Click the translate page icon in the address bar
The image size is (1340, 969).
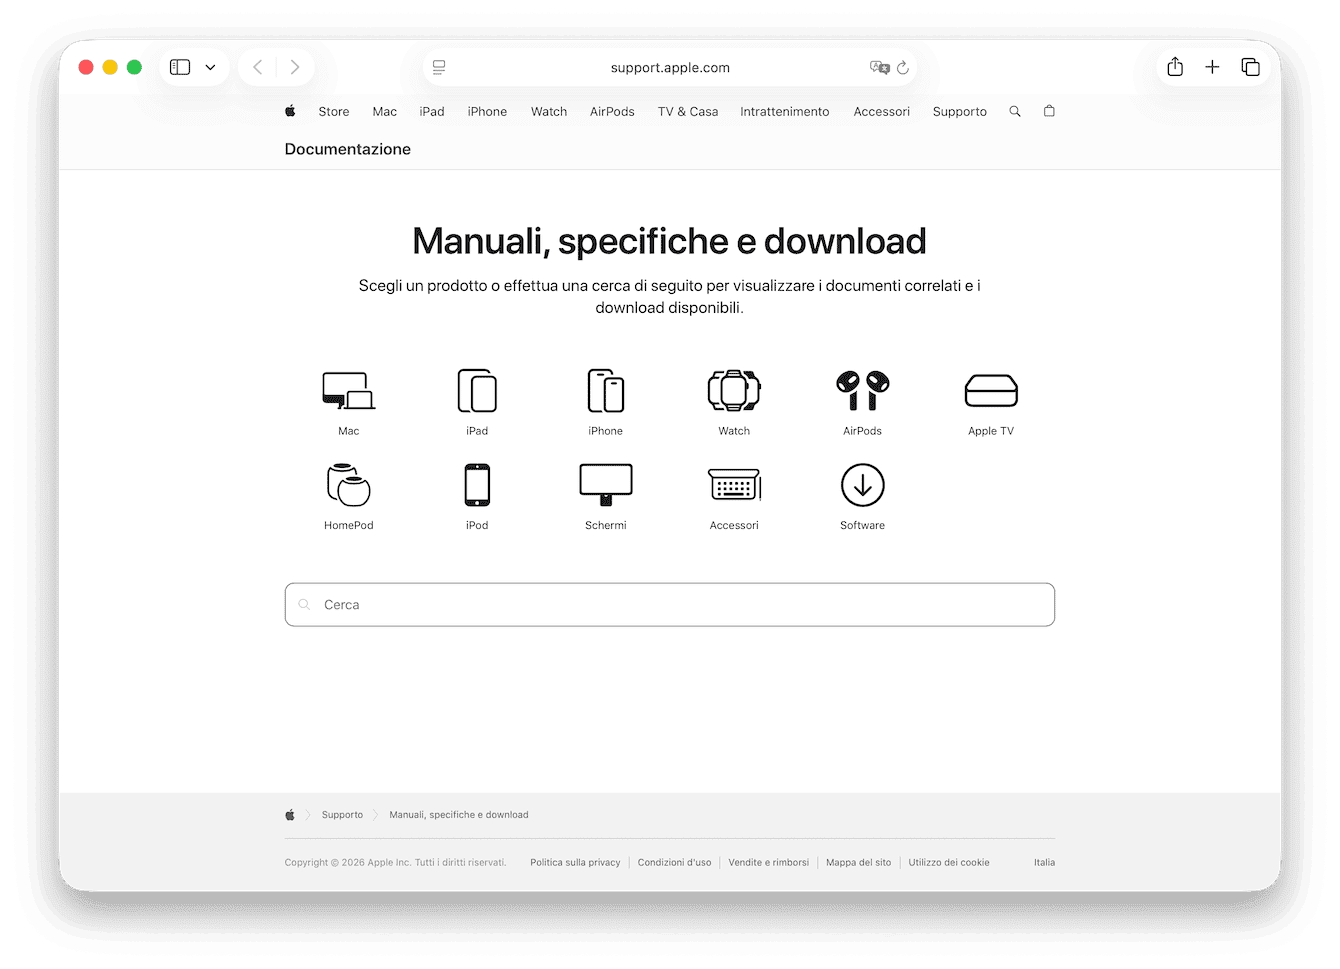coord(880,67)
